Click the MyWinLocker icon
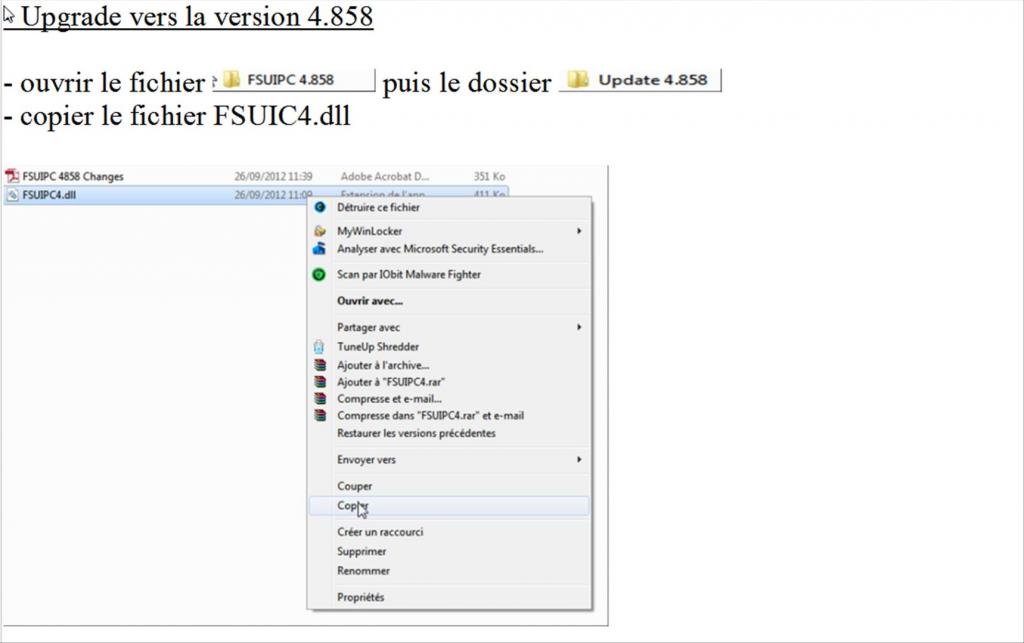Screen dimensions: 1024x643 click(x=319, y=231)
